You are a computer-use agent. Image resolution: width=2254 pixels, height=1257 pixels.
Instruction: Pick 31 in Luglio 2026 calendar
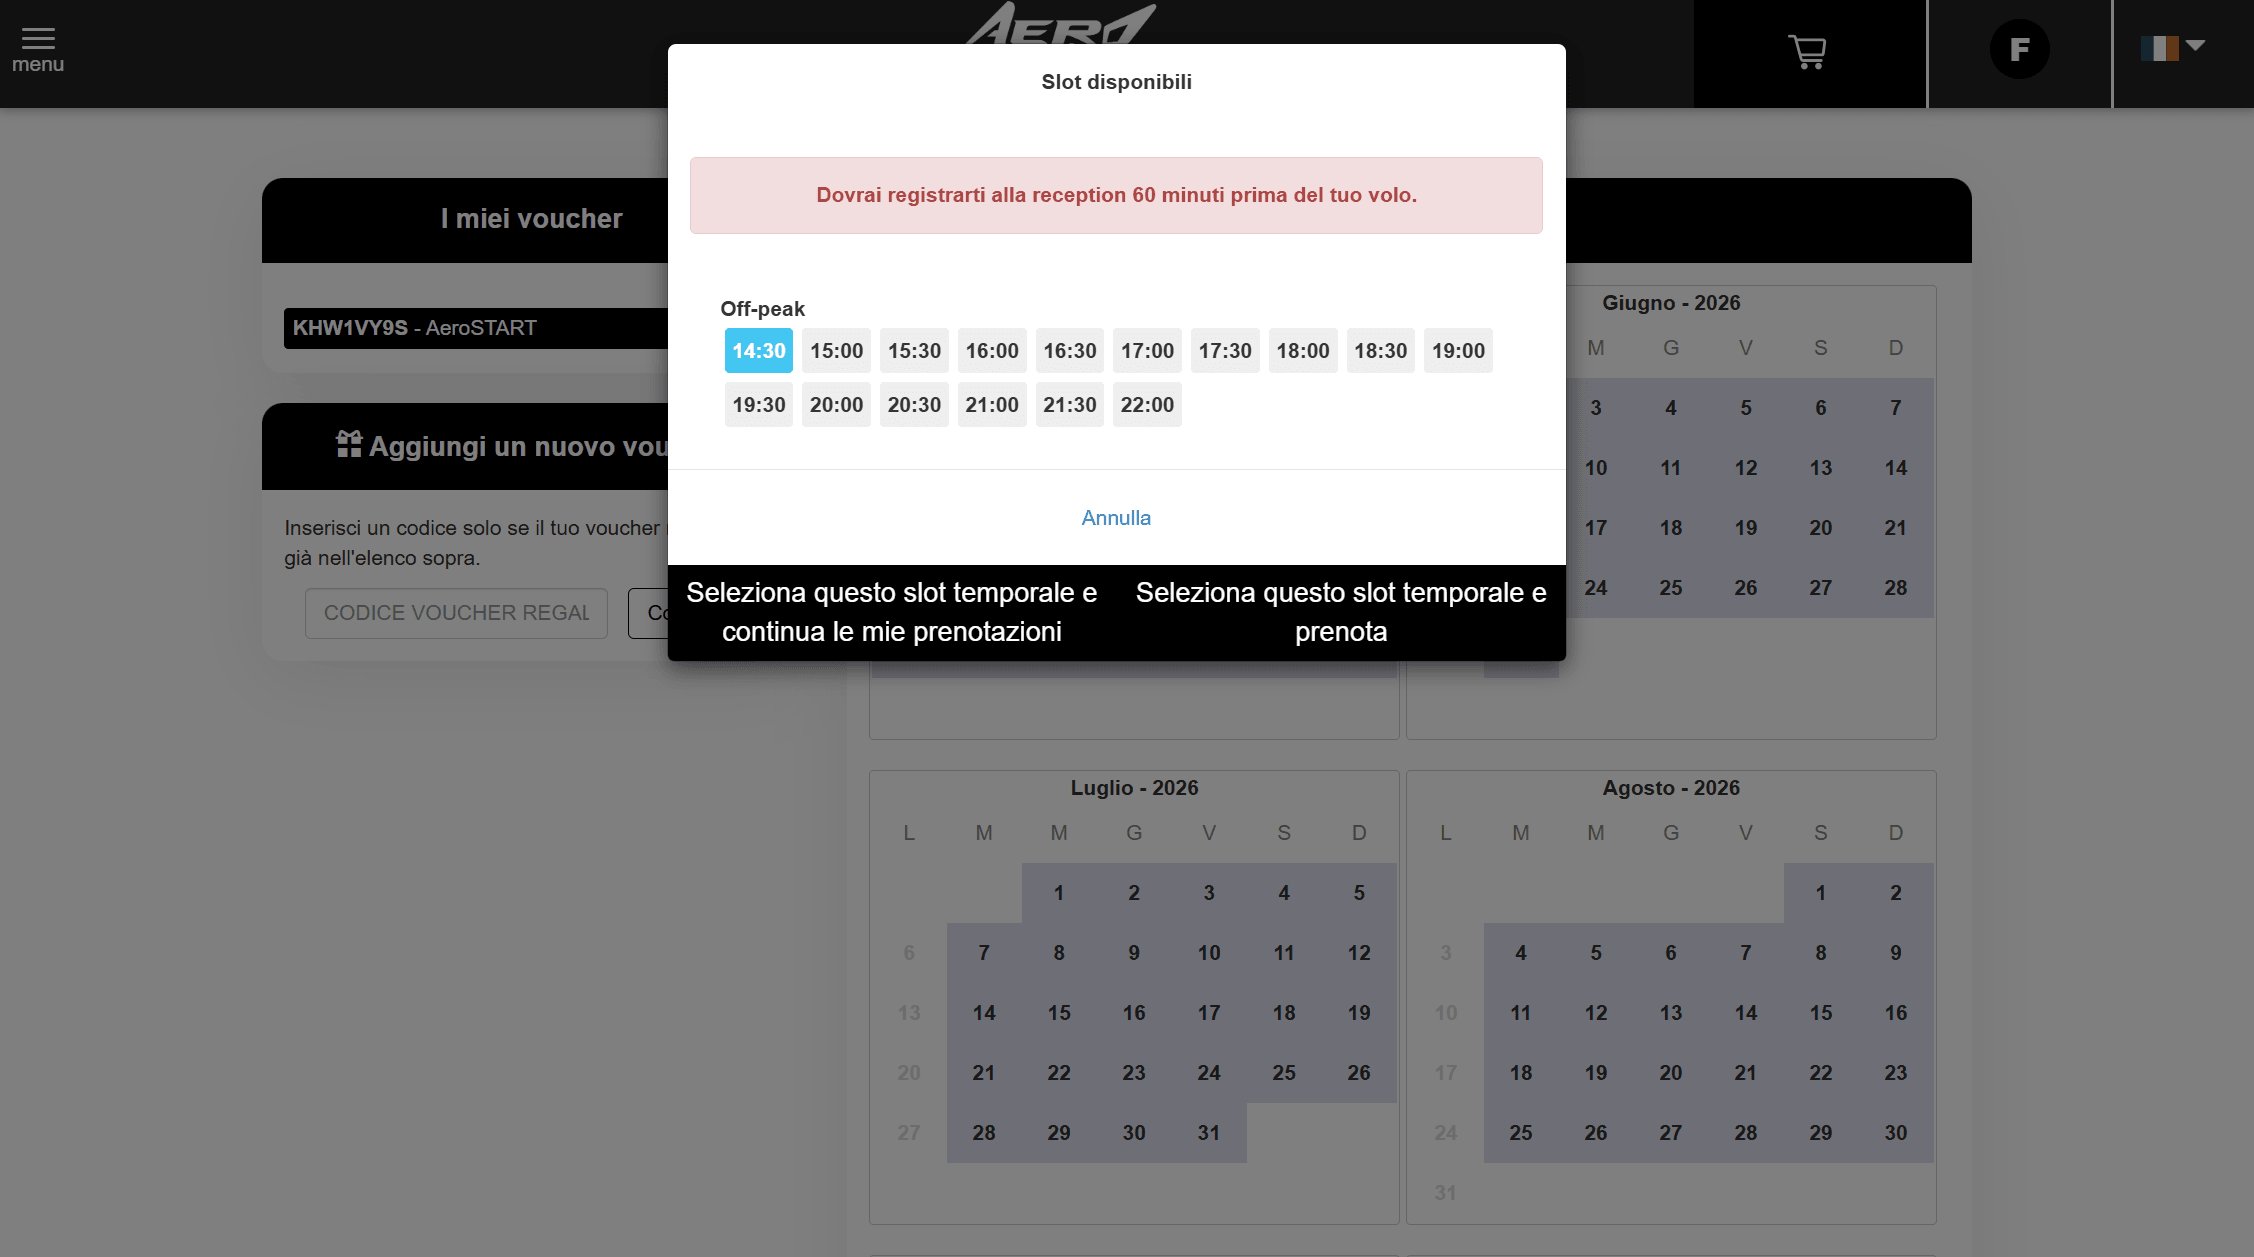coord(1209,1133)
